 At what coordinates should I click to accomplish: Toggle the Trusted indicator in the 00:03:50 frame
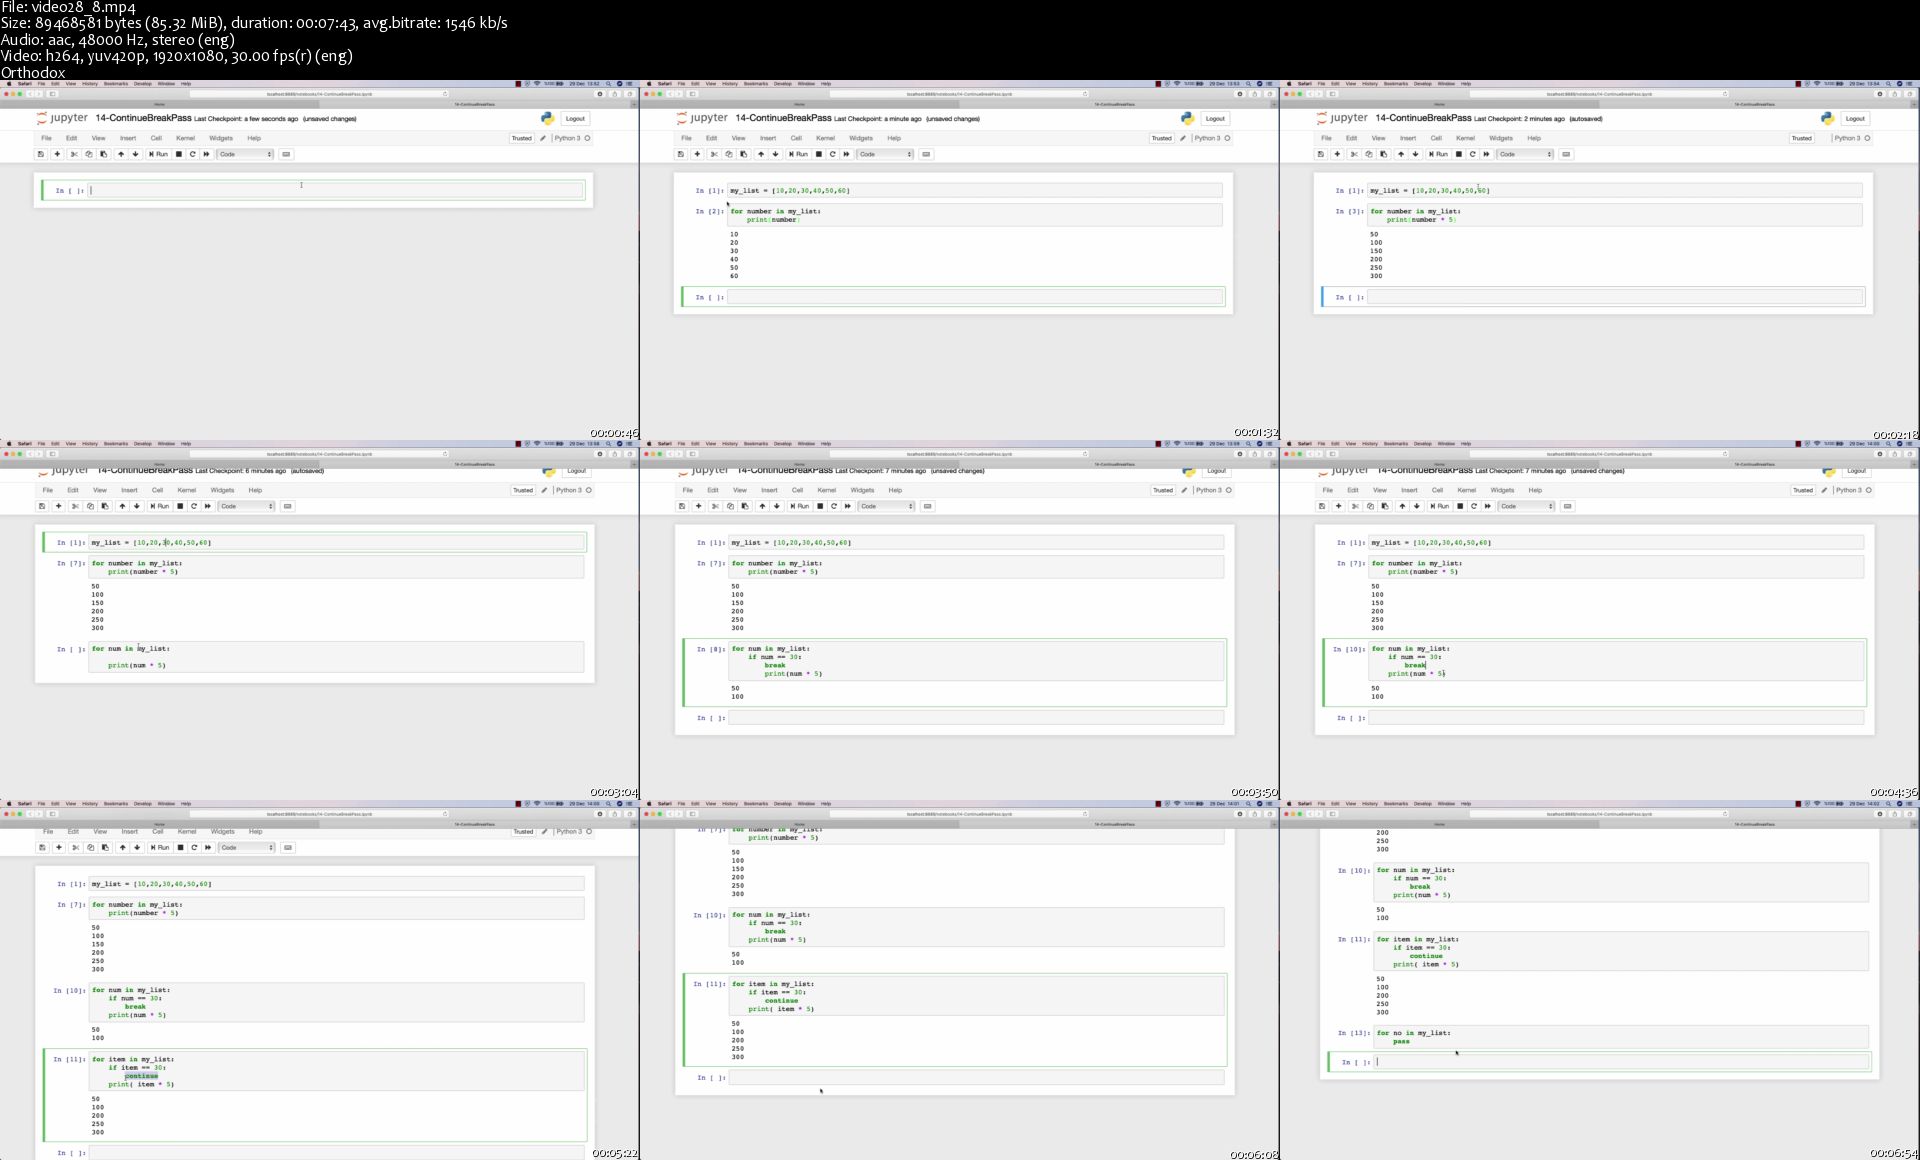pyautogui.click(x=1163, y=490)
